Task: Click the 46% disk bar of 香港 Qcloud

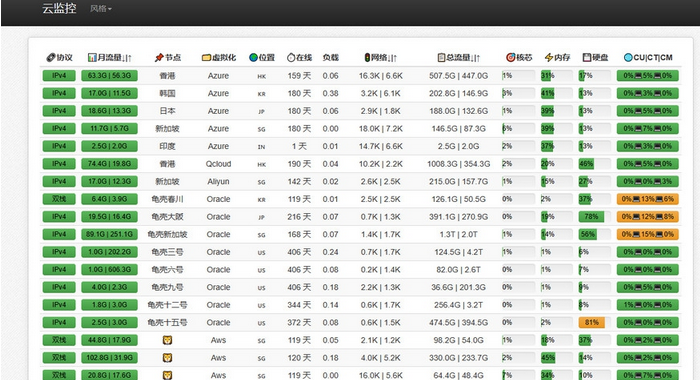Action: pyautogui.click(x=586, y=164)
